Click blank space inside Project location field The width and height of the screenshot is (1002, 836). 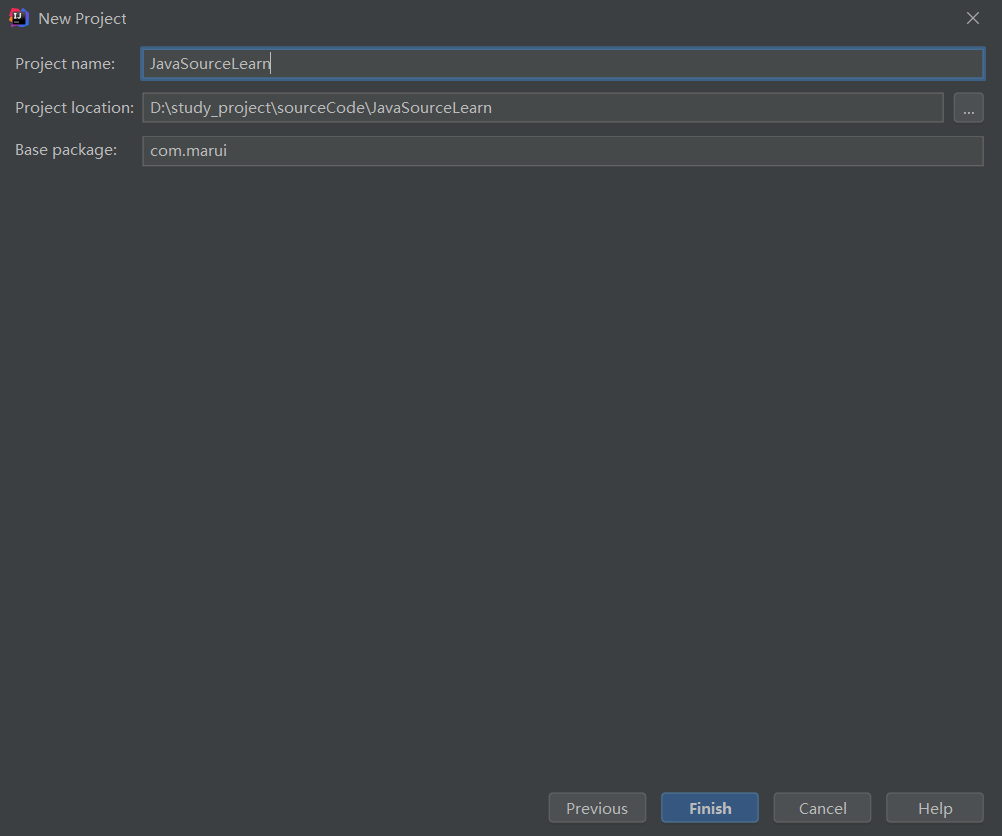(720, 108)
